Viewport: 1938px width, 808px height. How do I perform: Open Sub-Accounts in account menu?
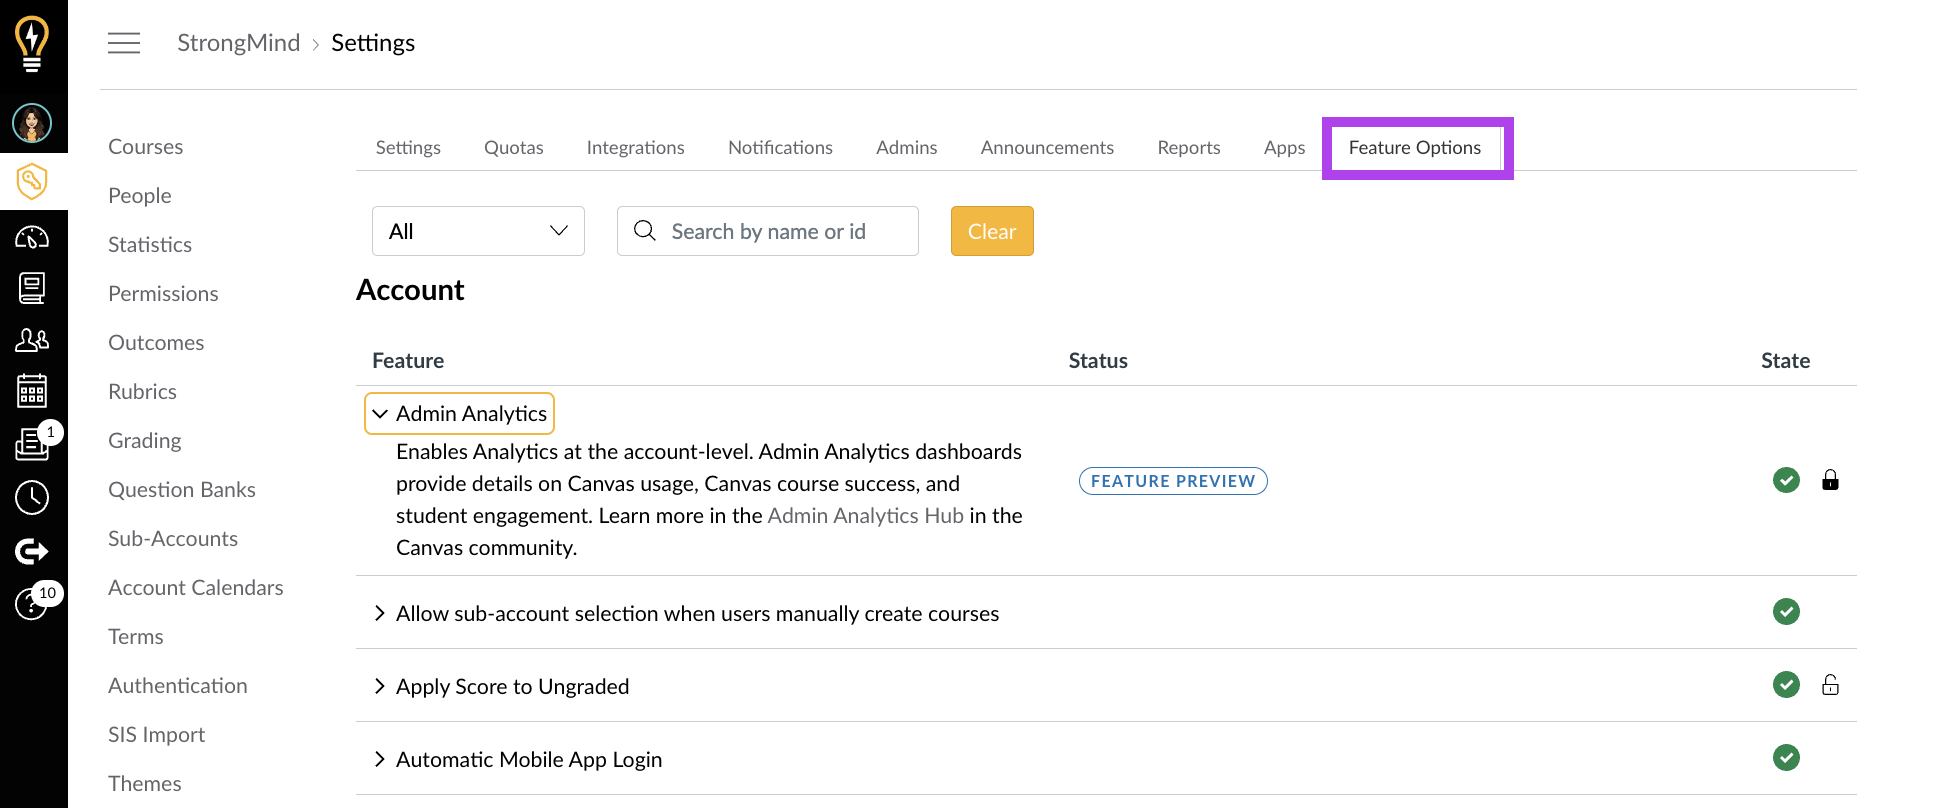pyautogui.click(x=173, y=538)
